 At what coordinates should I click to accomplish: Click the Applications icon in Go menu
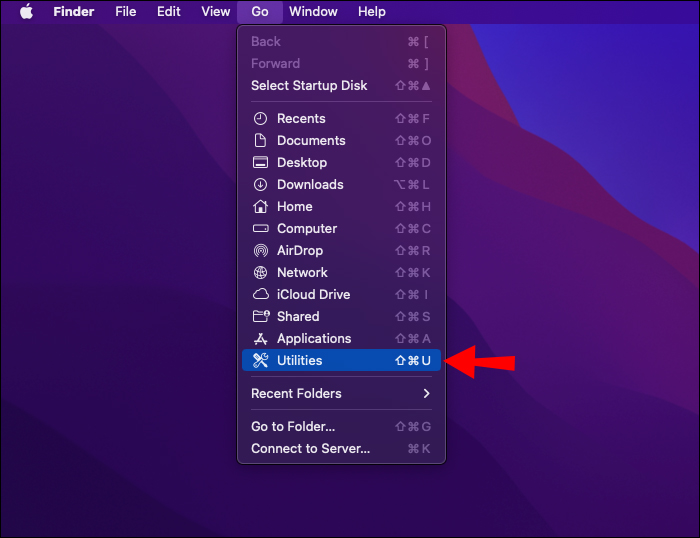260,339
